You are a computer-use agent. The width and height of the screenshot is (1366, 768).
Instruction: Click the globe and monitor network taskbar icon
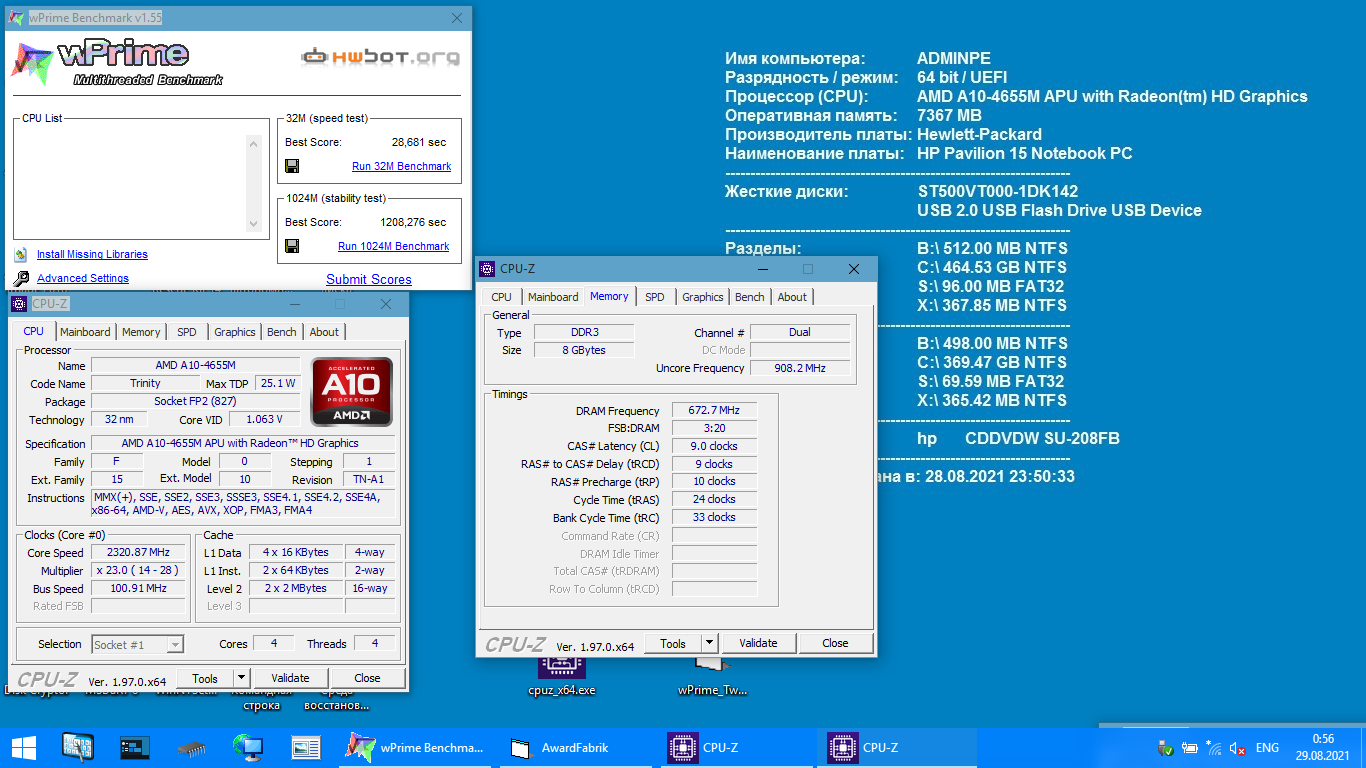pyautogui.click(x=248, y=747)
